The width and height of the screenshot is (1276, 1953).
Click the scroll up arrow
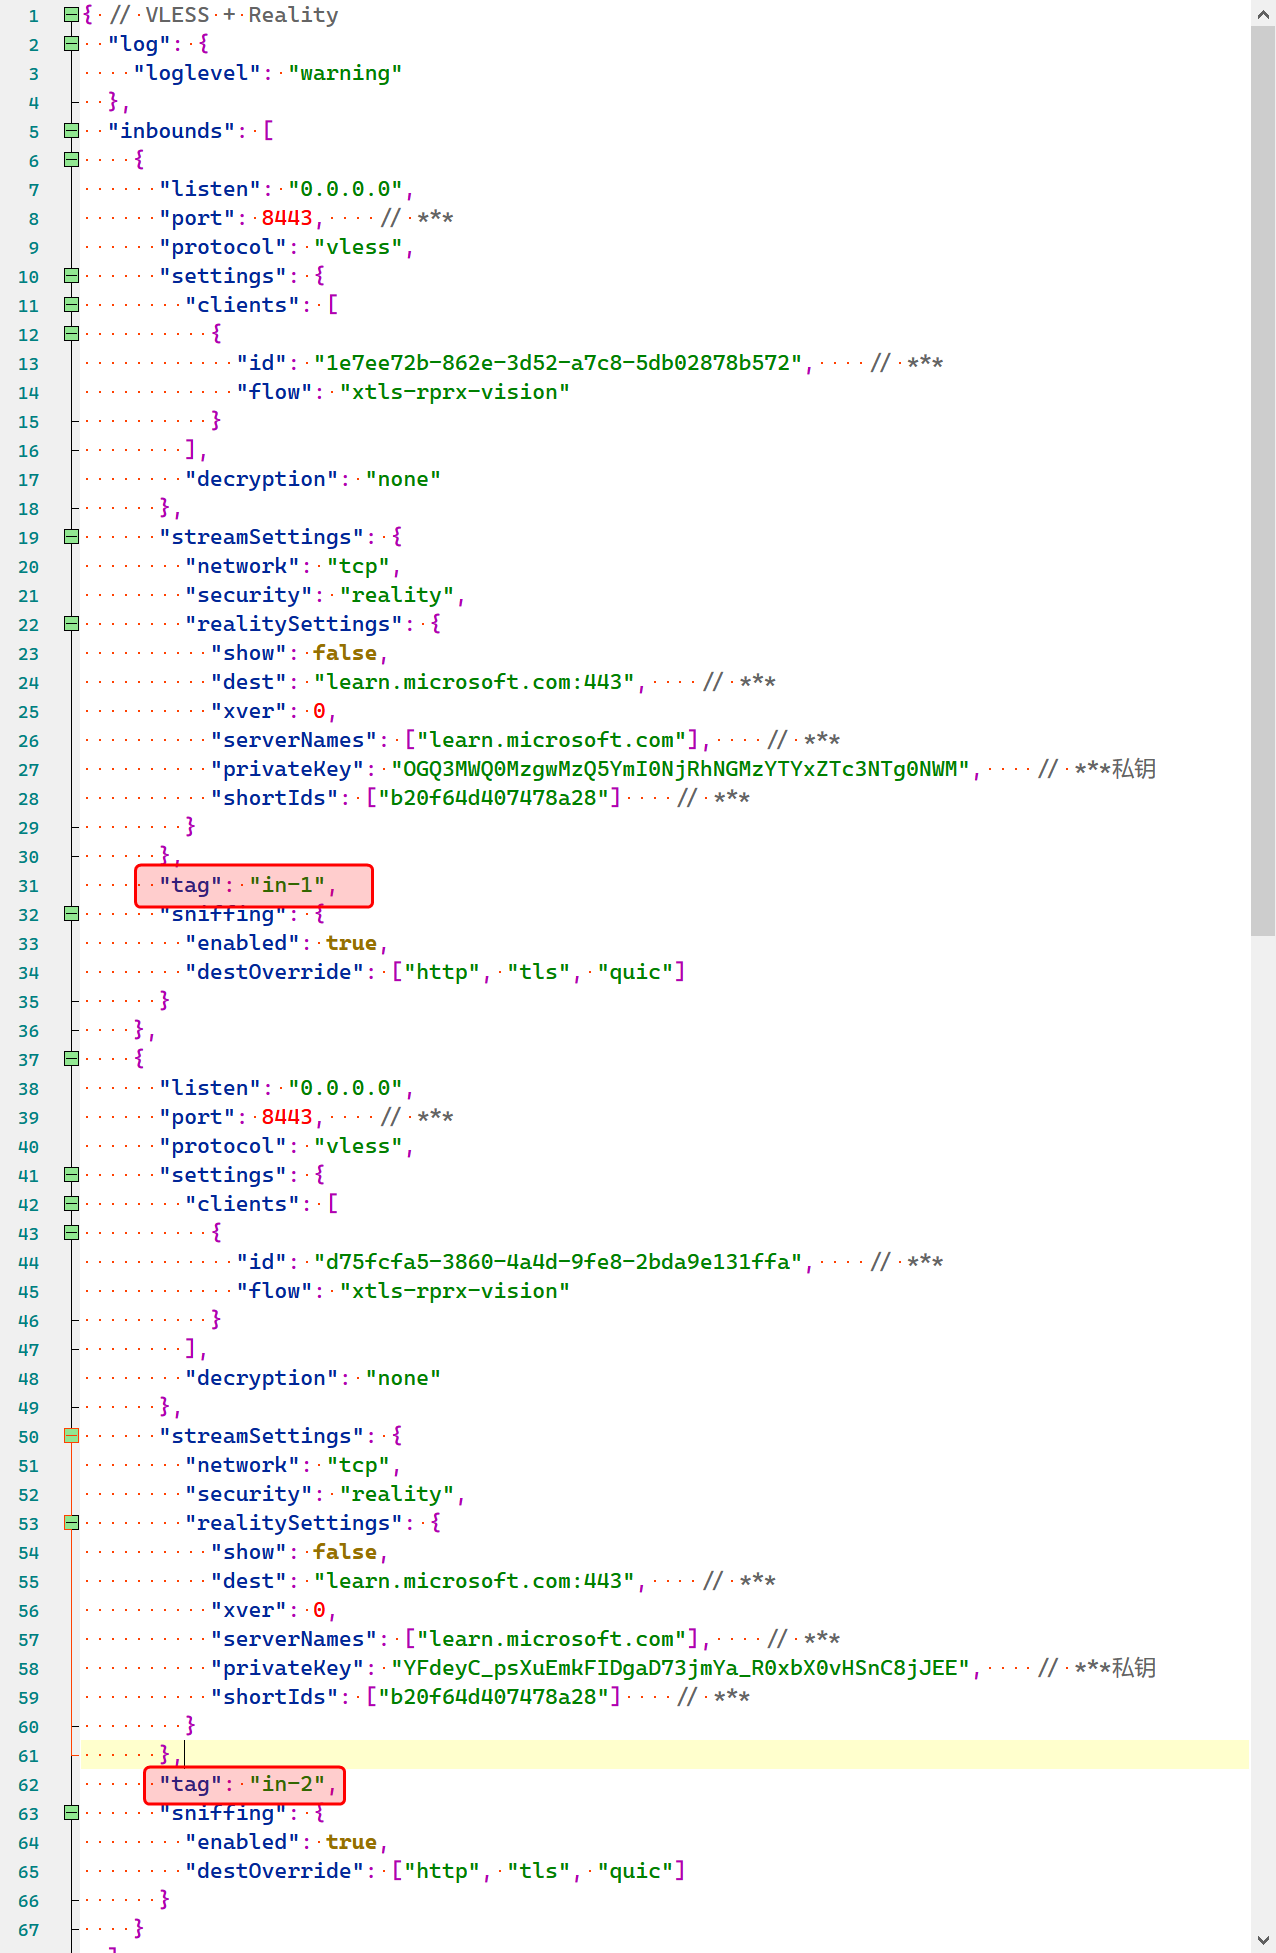coord(1263,13)
